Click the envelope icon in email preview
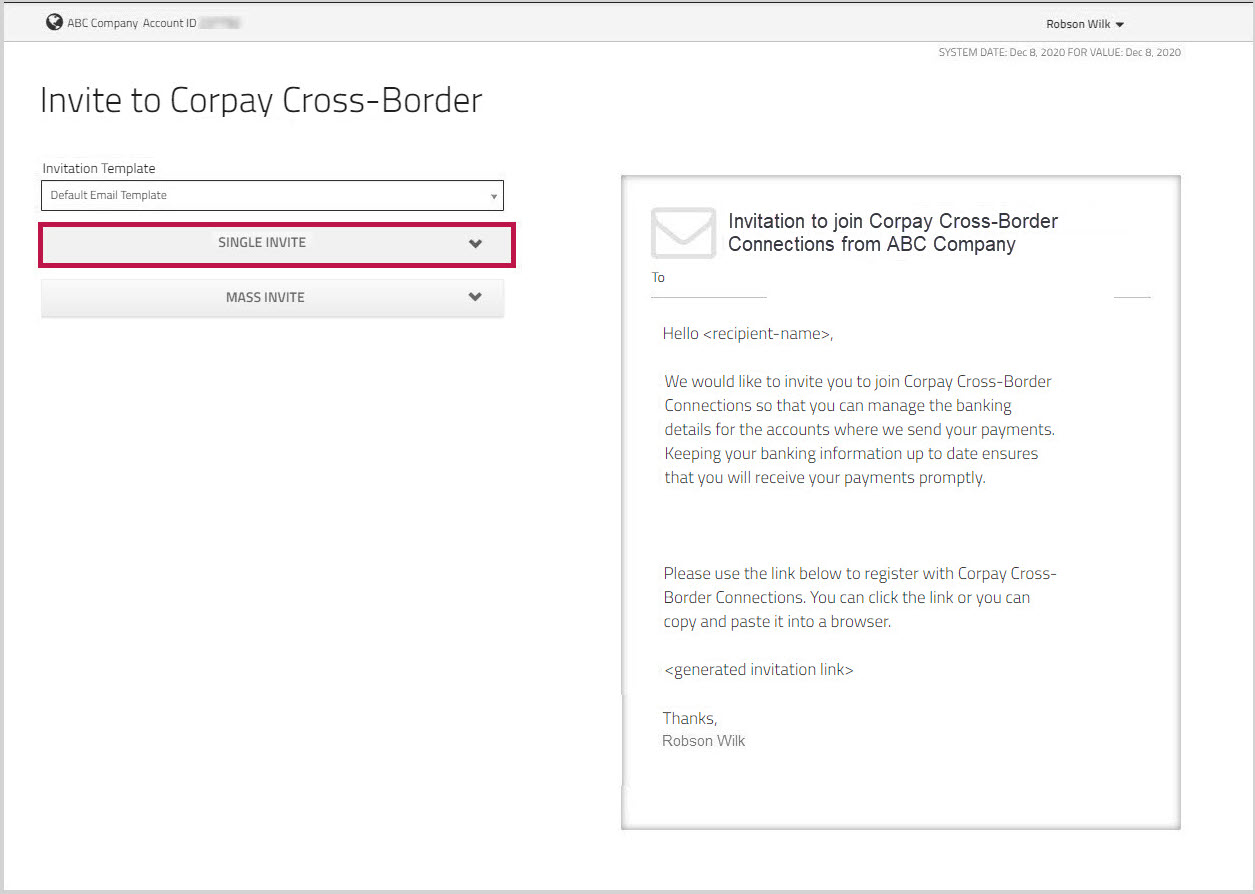This screenshot has height=894, width=1255. click(683, 233)
